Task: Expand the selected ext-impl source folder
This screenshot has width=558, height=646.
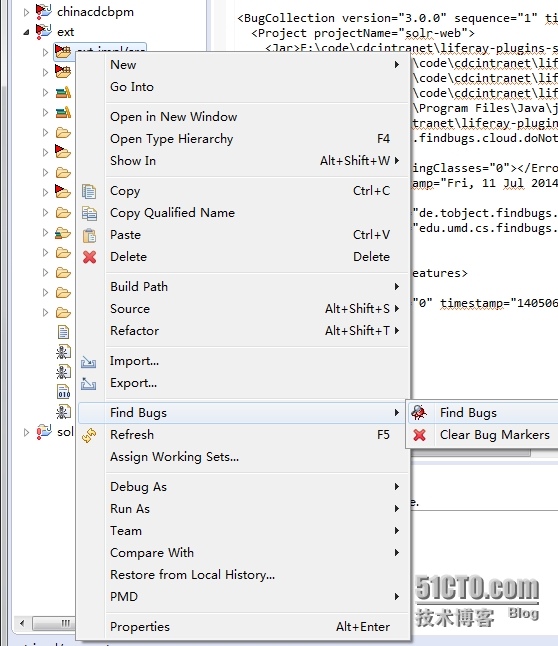Action: pos(45,52)
